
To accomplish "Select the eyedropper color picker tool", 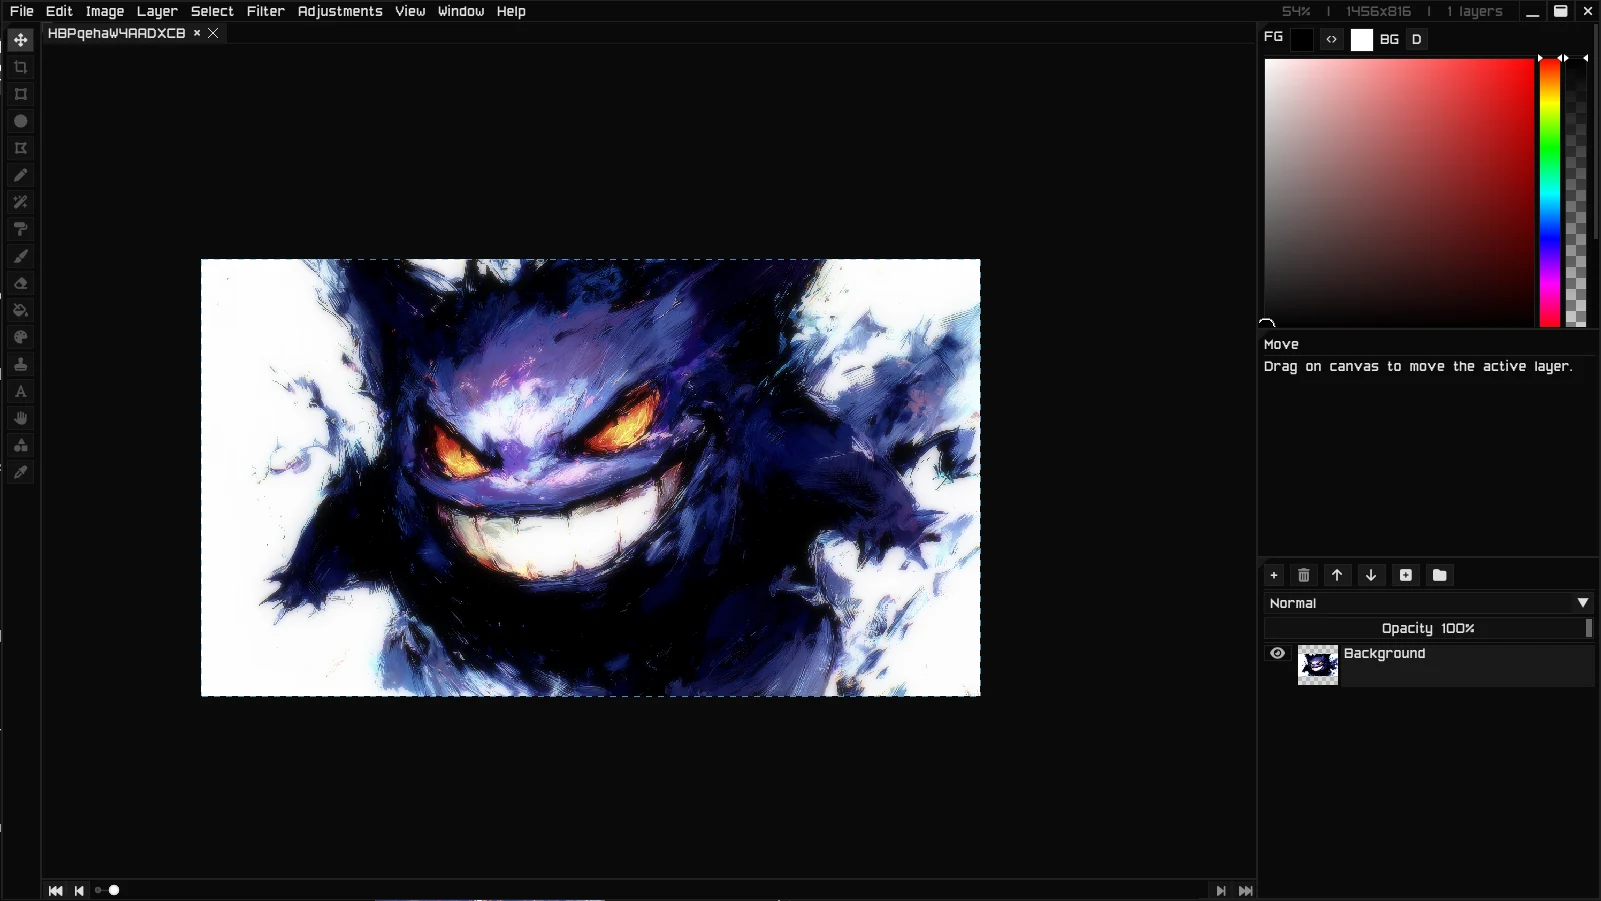I will tap(21, 472).
